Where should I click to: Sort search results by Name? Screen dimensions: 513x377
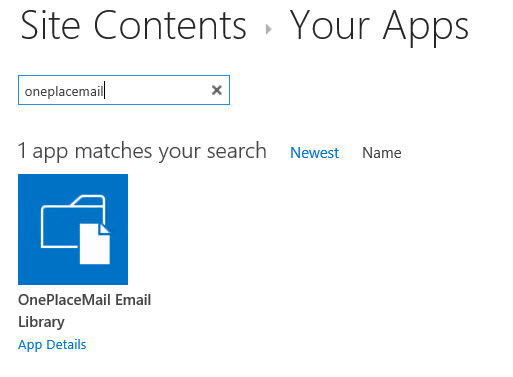tap(382, 153)
